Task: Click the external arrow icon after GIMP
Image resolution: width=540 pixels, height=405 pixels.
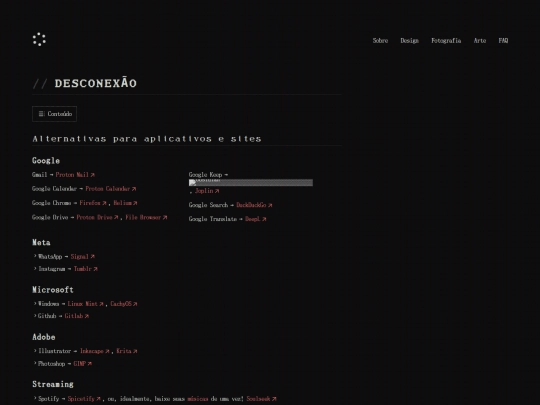Action: click(90, 364)
